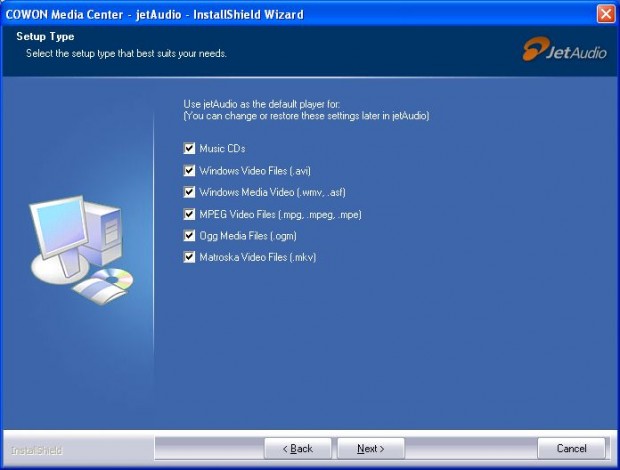This screenshot has width=620, height=470.
Task: Toggle Ogg Media Files (.ogm) checkbox
Action: pyautogui.click(x=189, y=236)
